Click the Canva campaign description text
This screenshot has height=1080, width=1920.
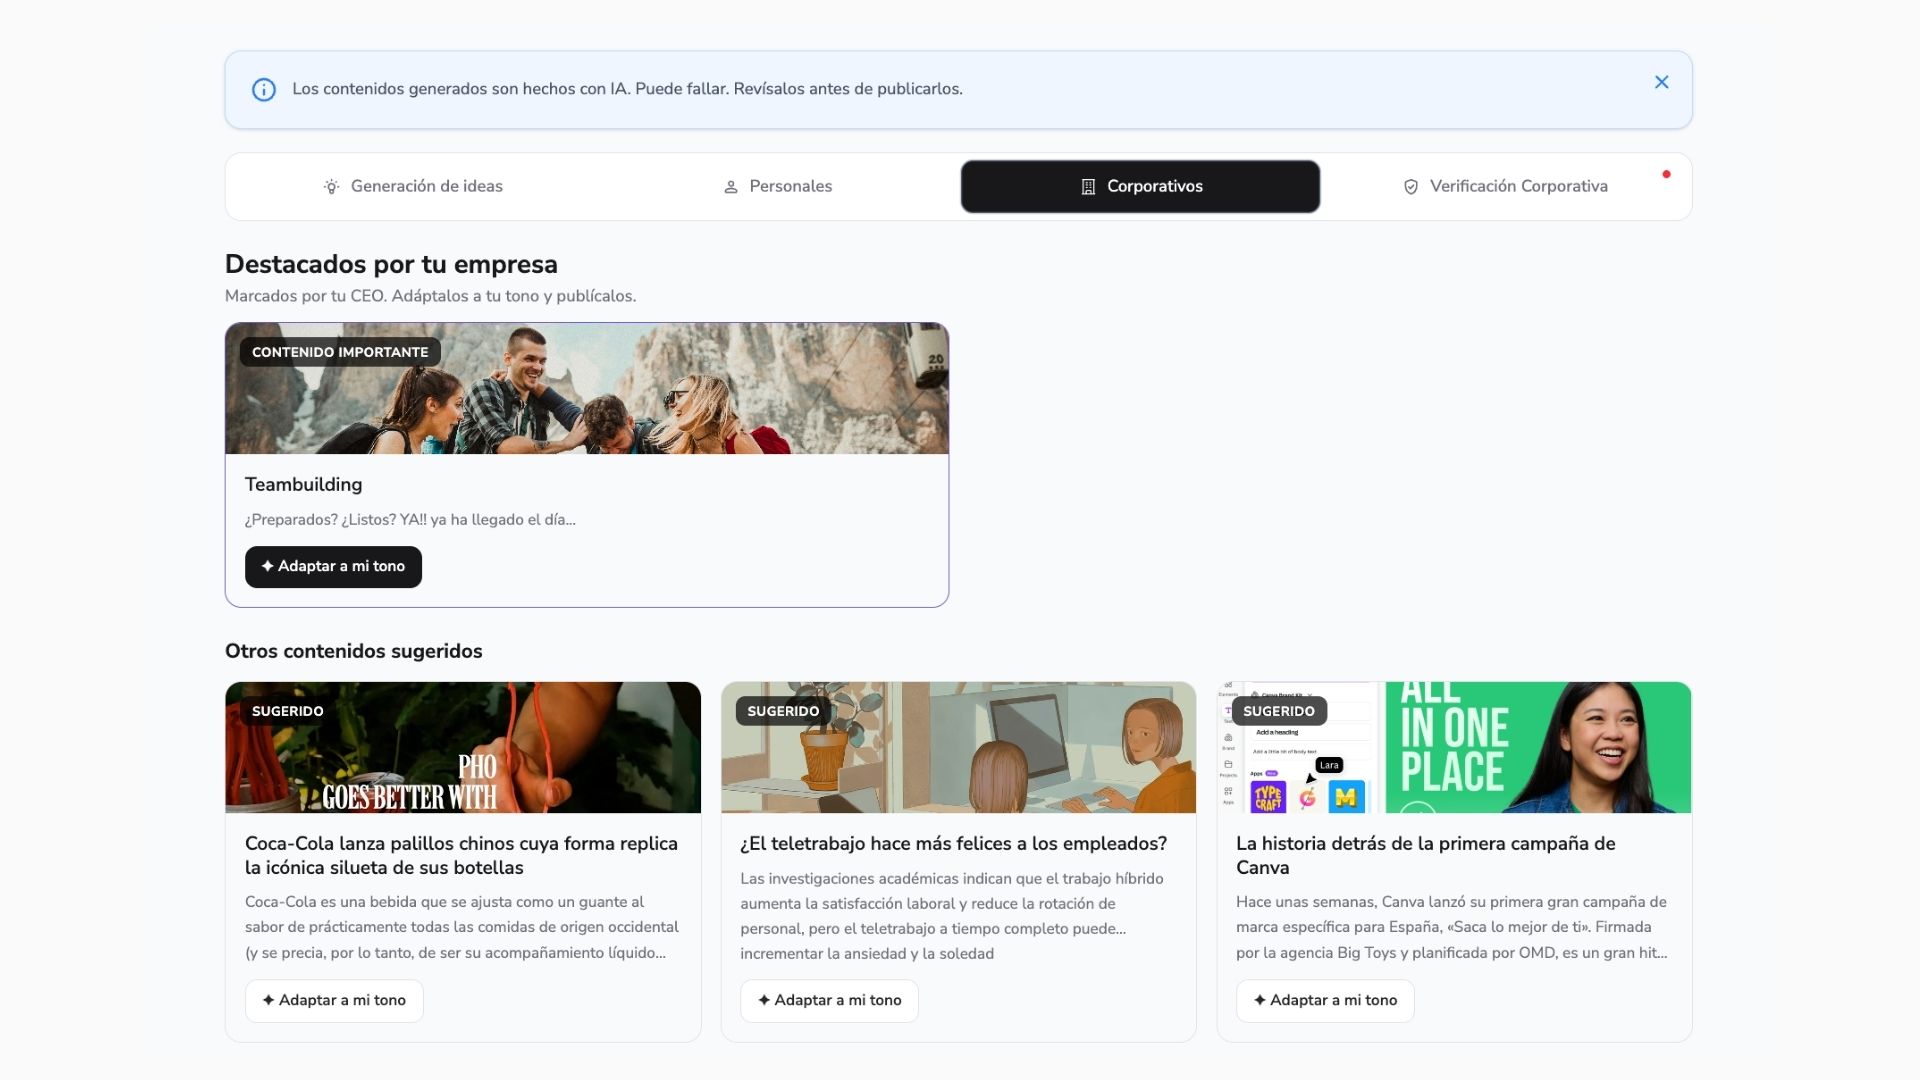coord(1452,927)
